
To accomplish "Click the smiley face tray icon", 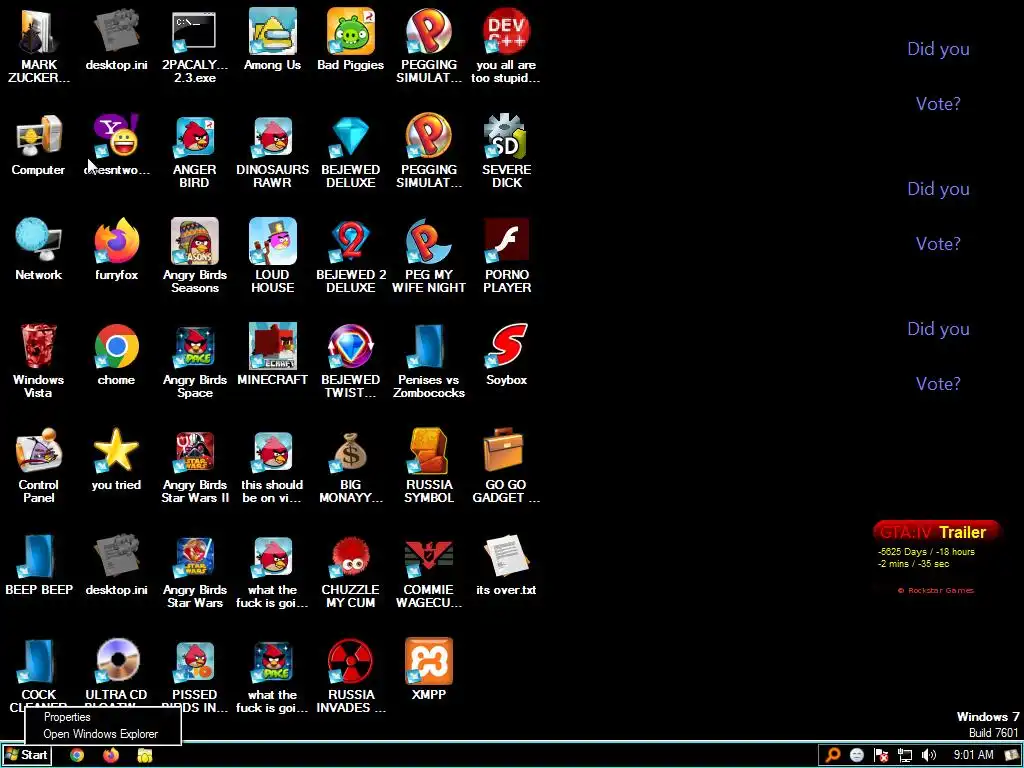I will tap(857, 755).
